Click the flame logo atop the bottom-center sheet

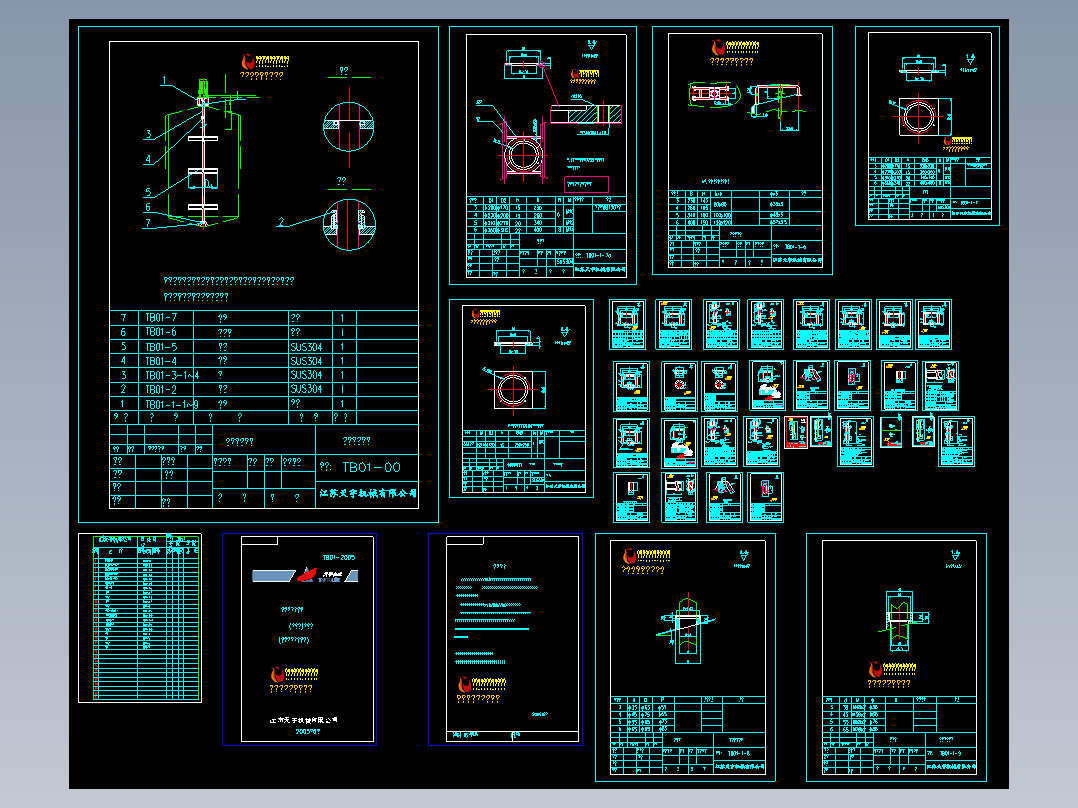click(x=629, y=556)
